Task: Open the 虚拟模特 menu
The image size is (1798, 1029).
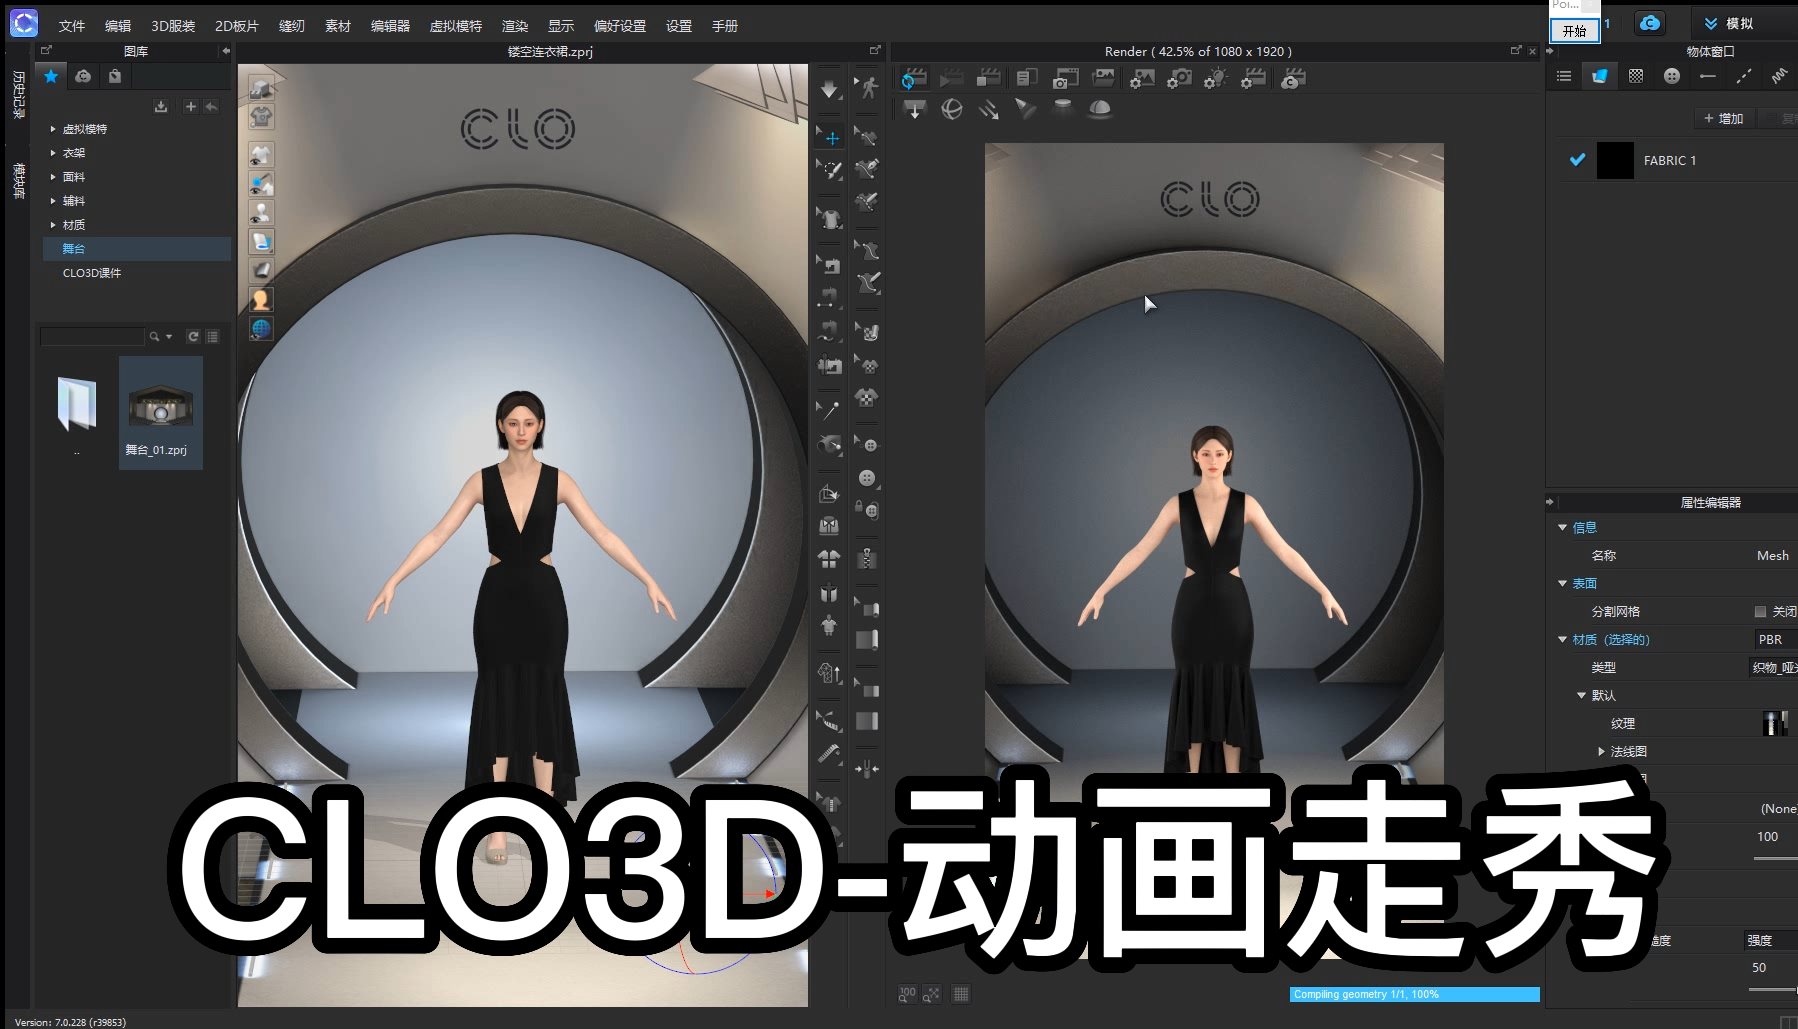Action: (x=455, y=26)
